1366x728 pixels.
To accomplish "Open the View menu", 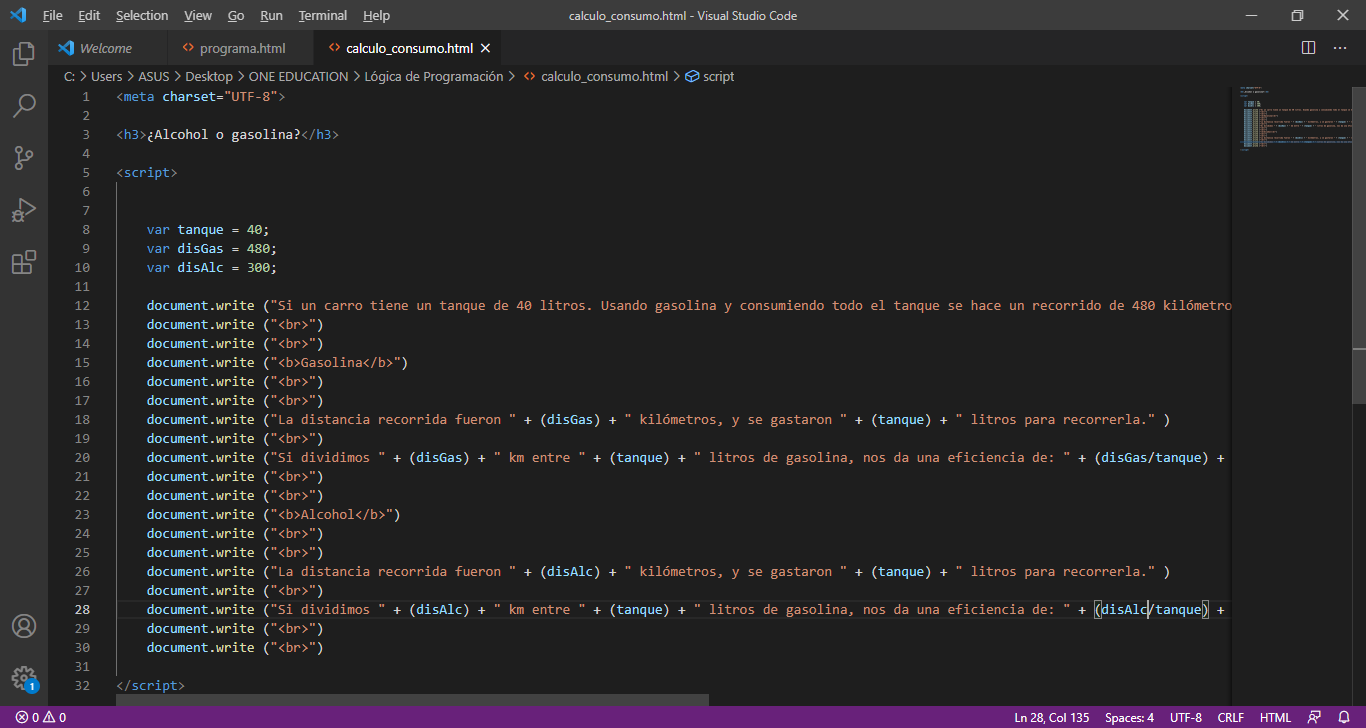I will pyautogui.click(x=198, y=16).
